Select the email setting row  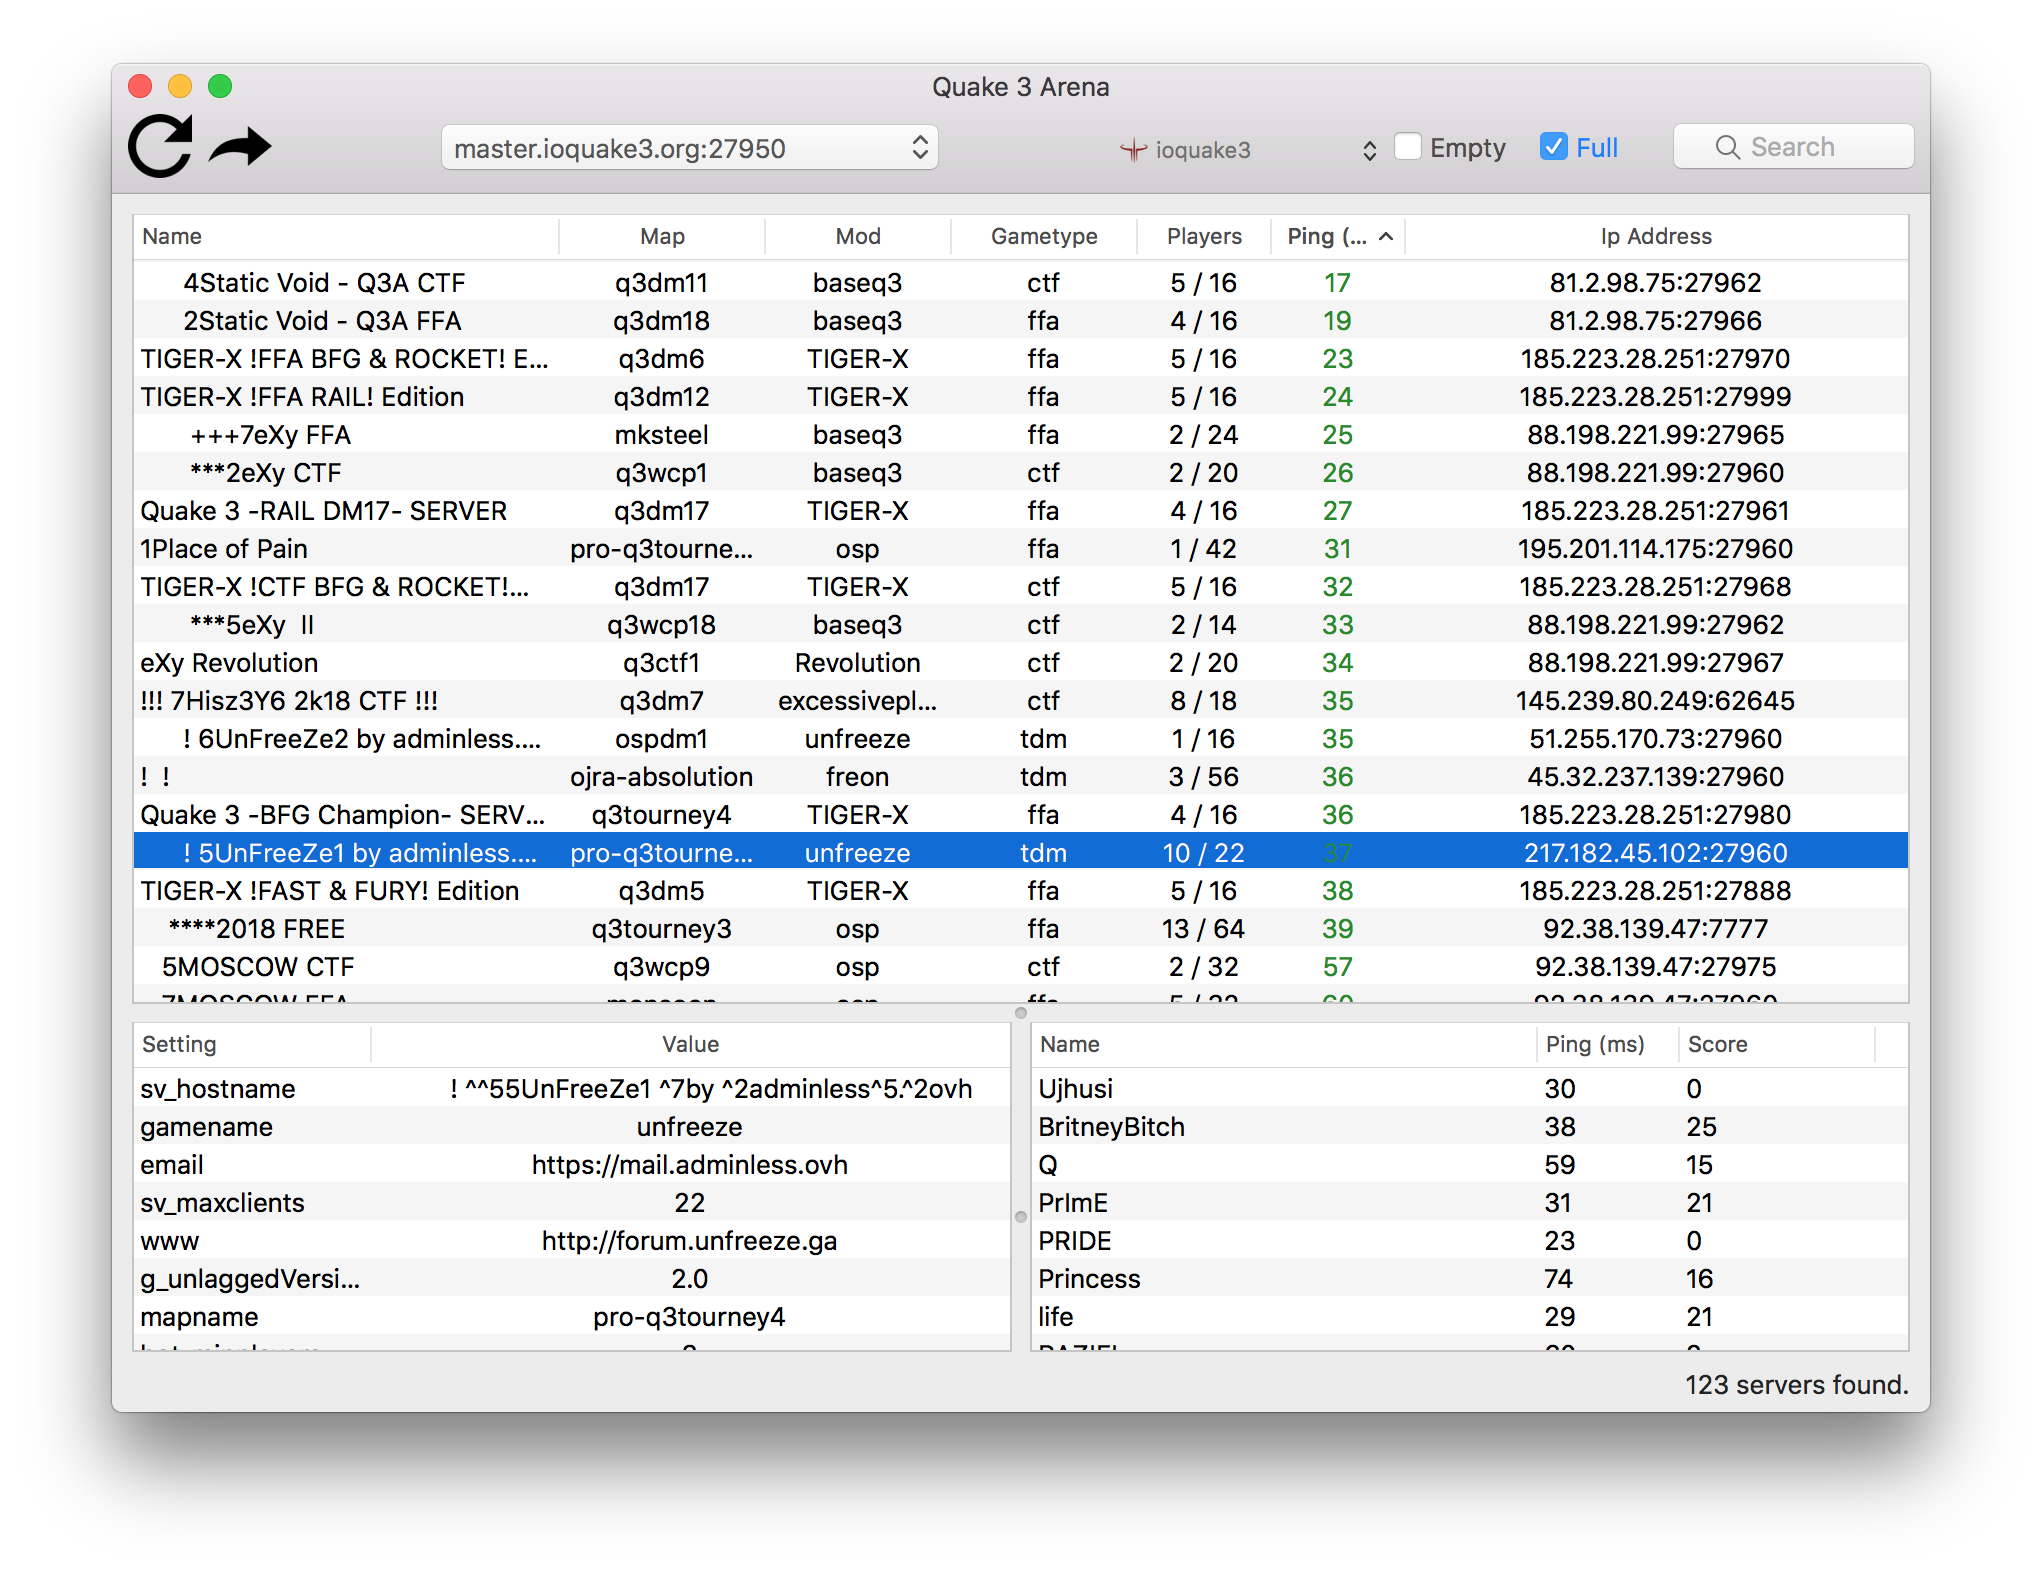[572, 1165]
